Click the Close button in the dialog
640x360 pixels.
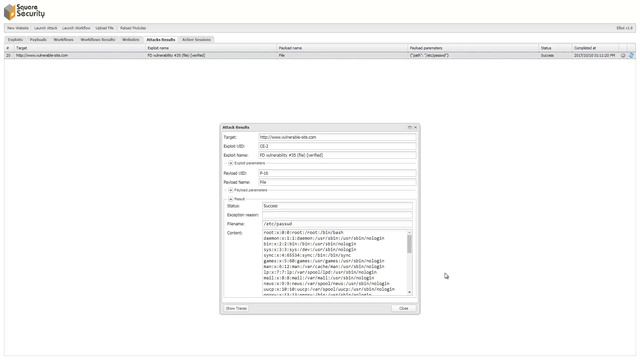(404, 308)
